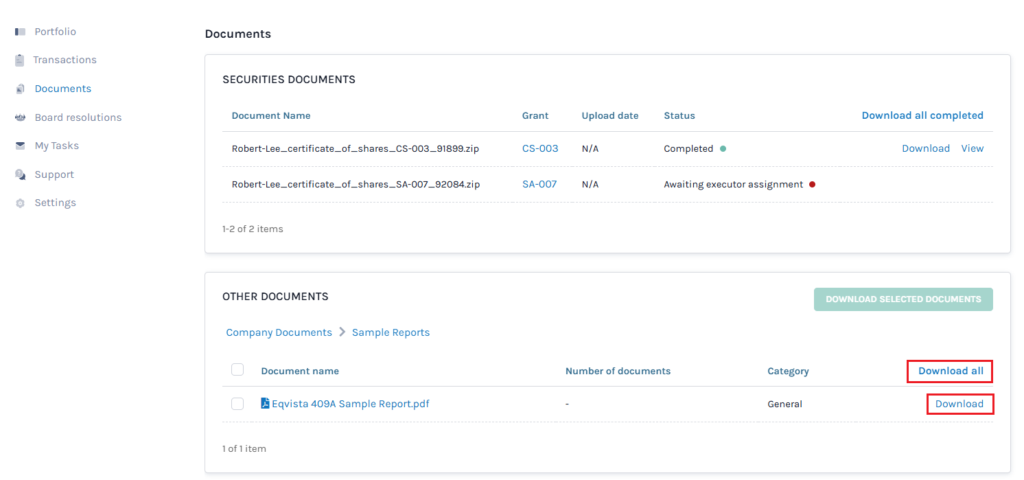This screenshot has width=1024, height=480.
Task: Click Download all in Other Documents
Action: tap(950, 371)
